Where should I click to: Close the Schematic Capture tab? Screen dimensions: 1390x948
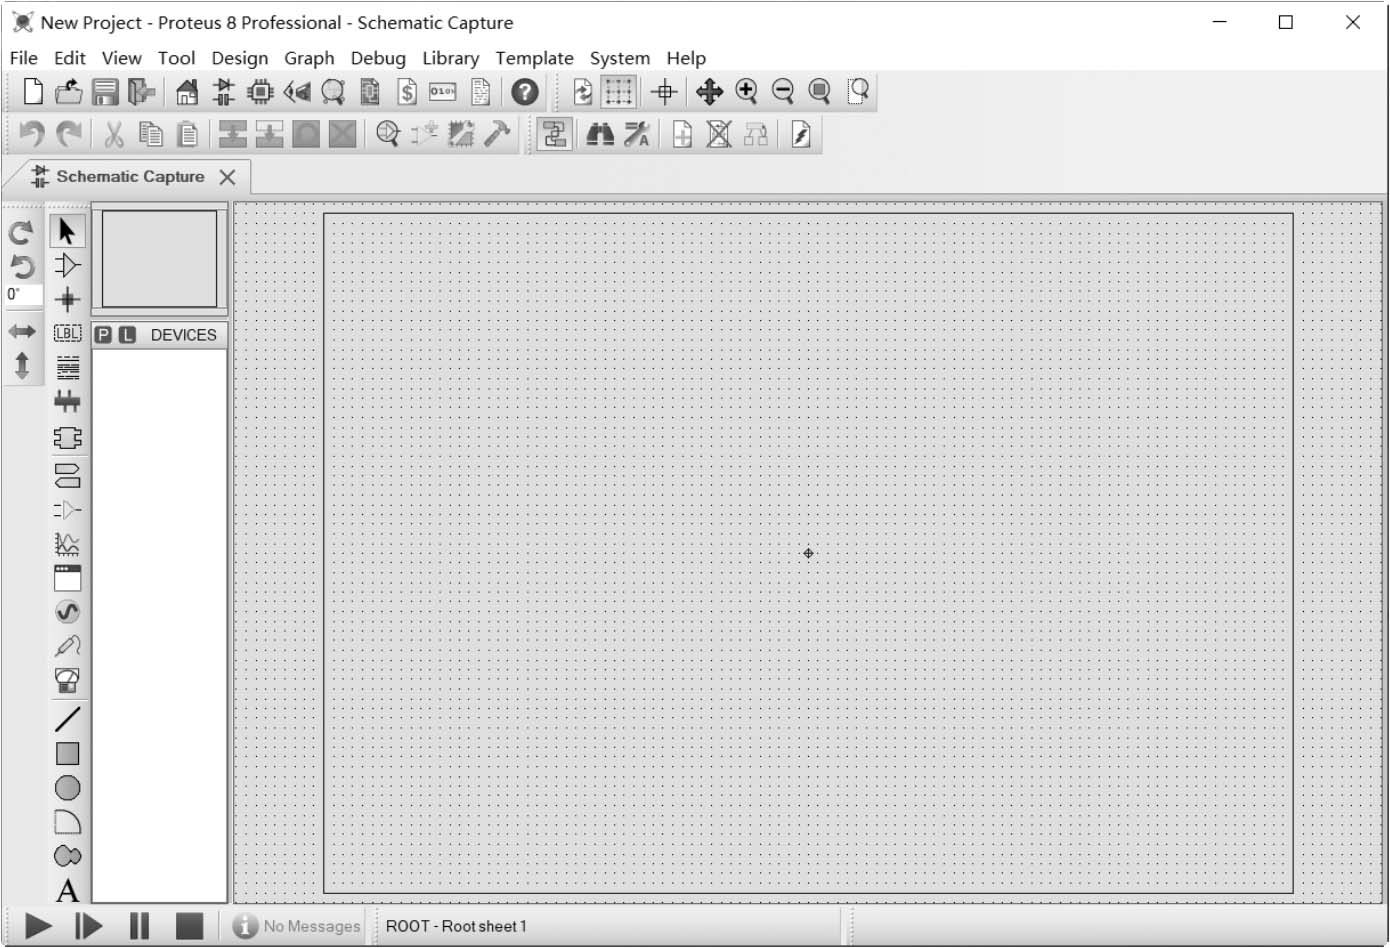coord(228,177)
